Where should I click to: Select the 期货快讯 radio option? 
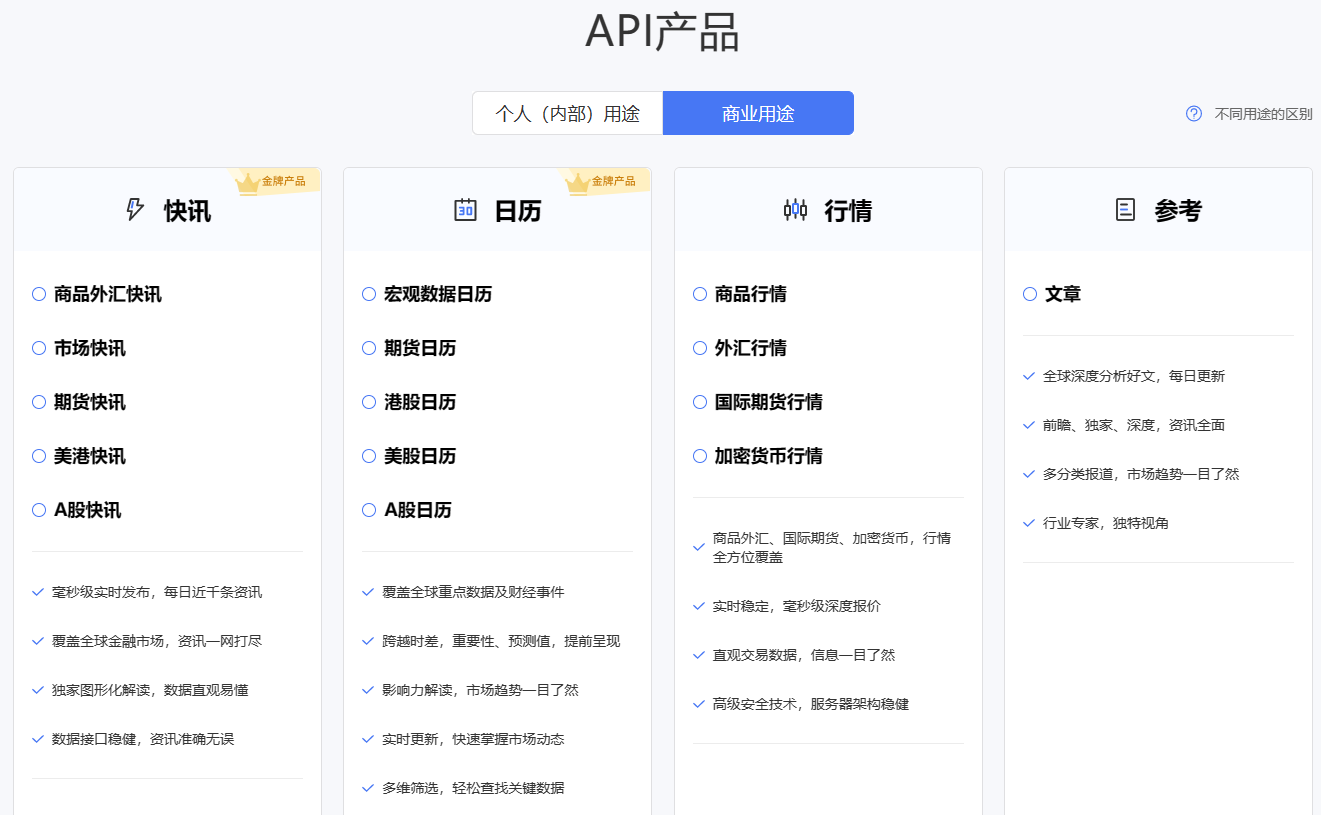coord(39,402)
